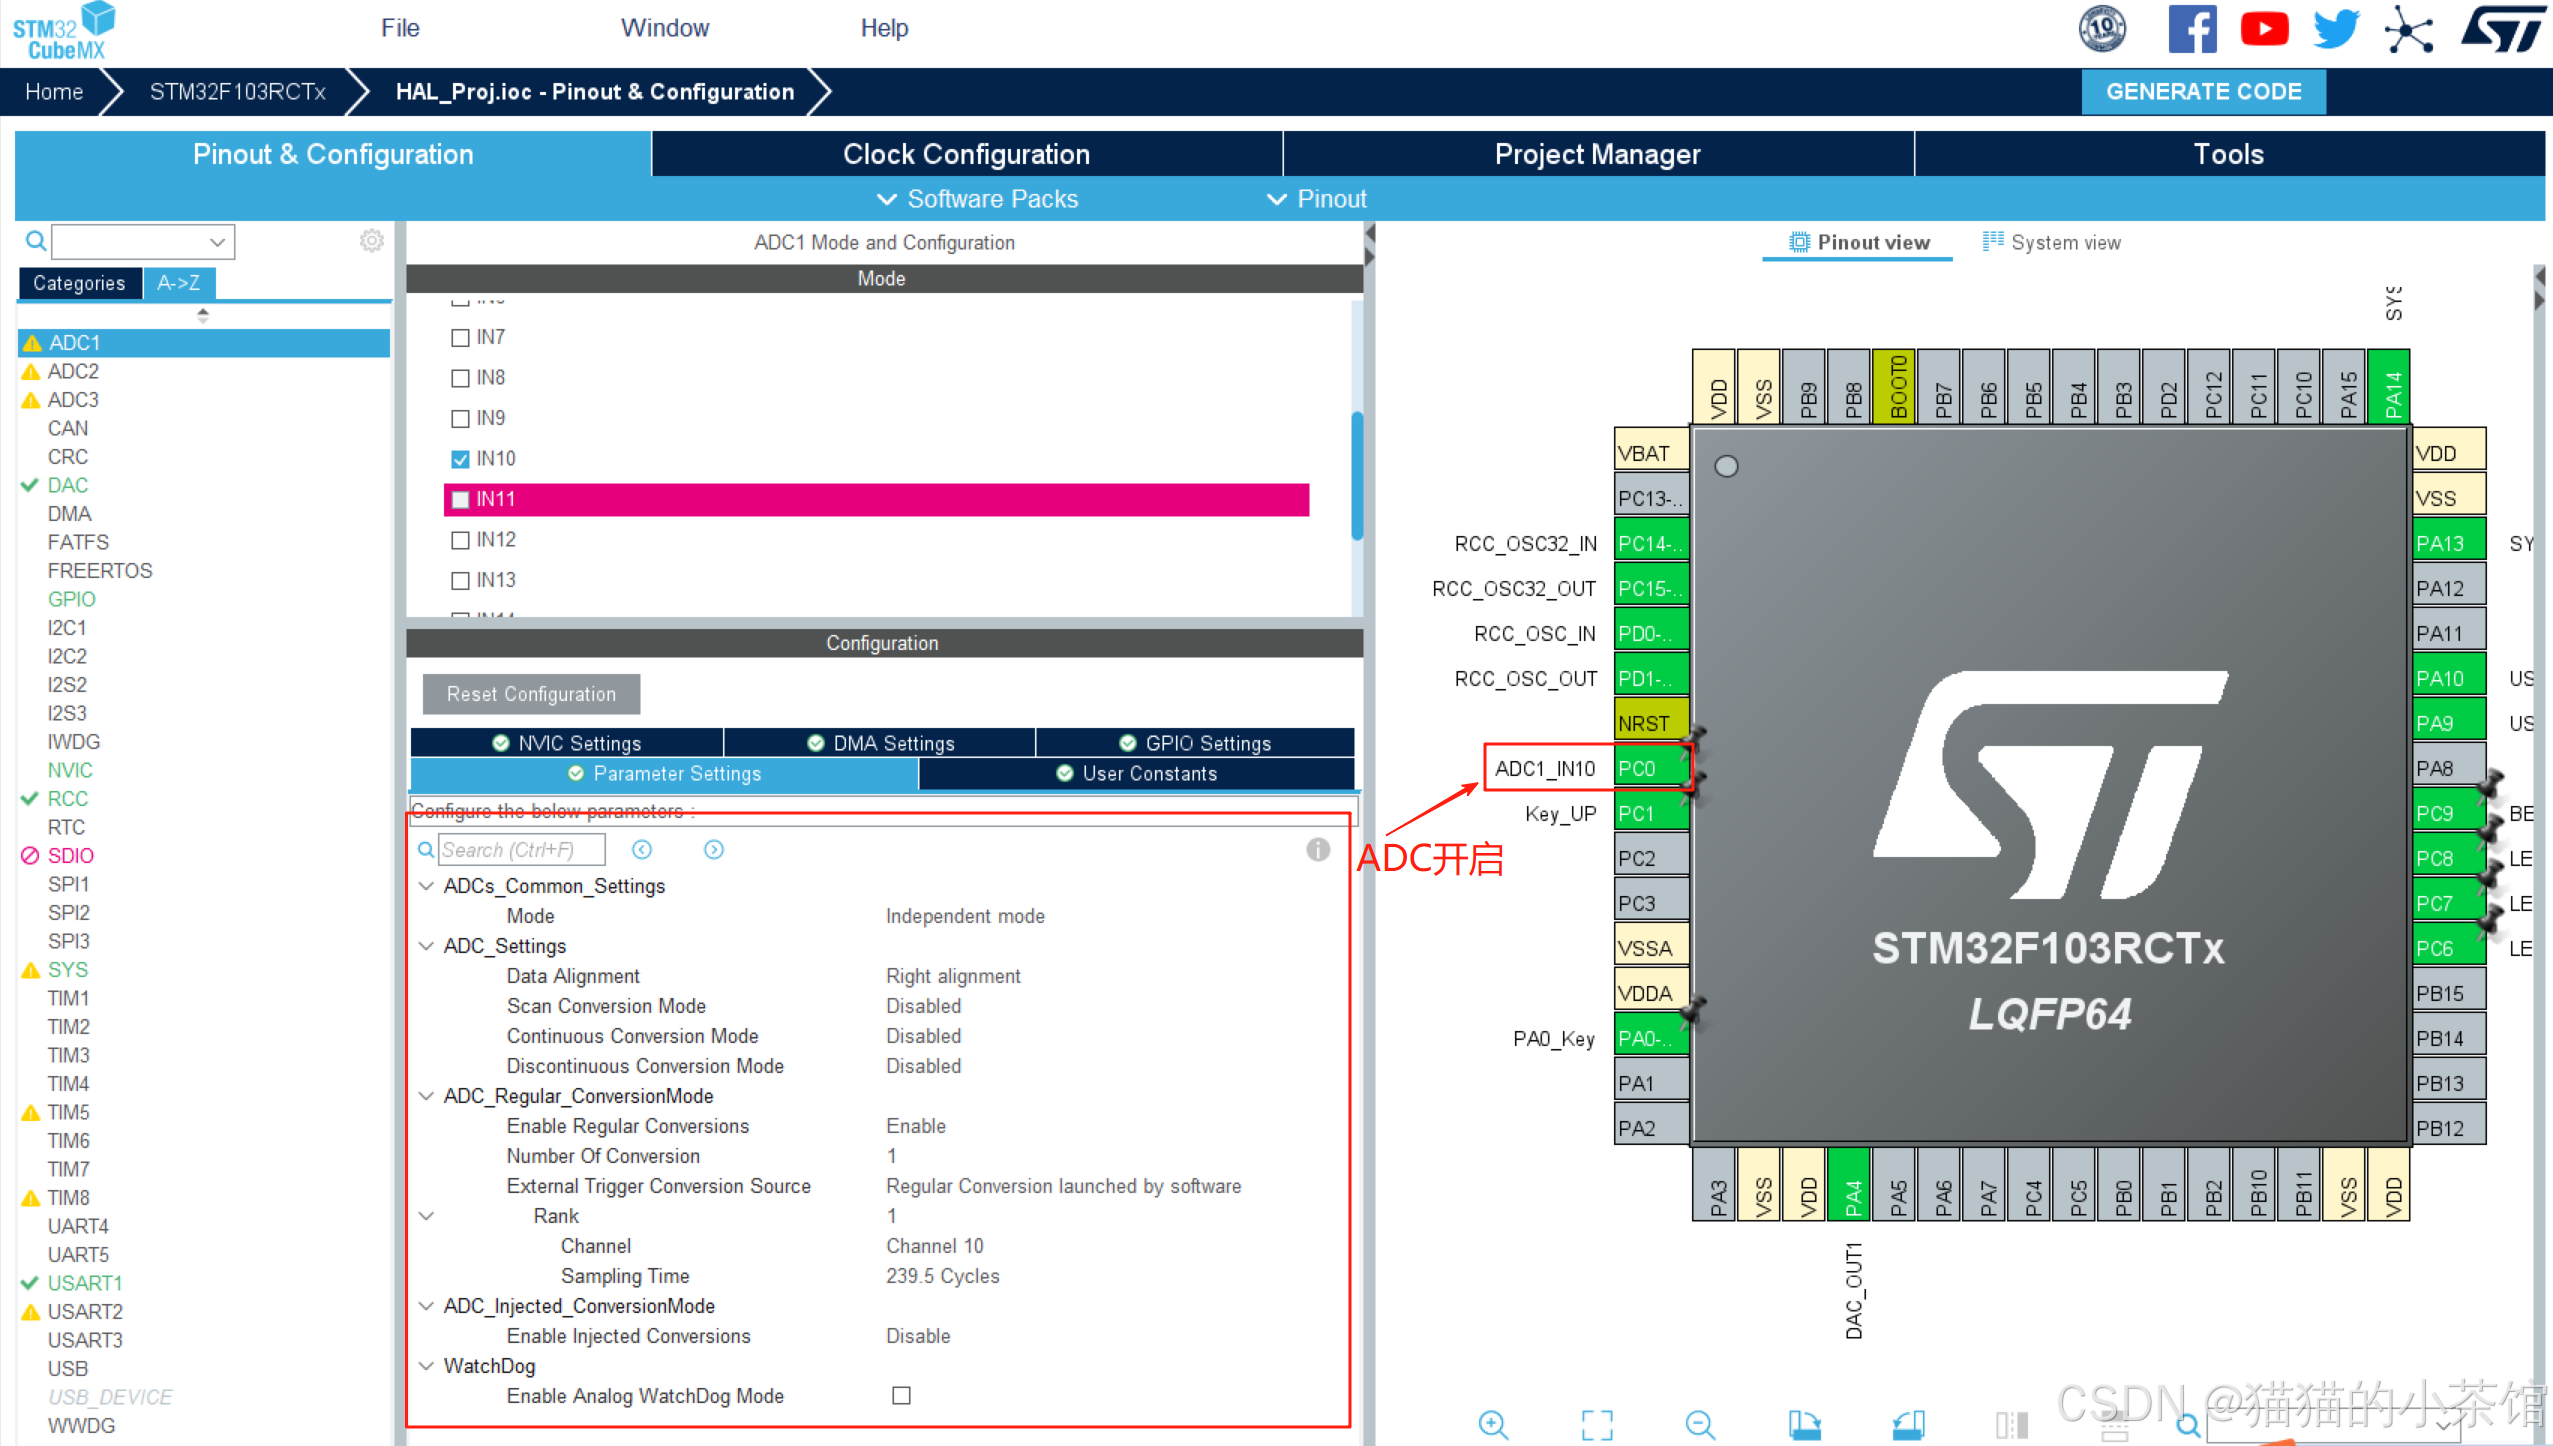Click the ST community network icon
The image size is (2553, 1446).
pyautogui.click(x=2409, y=29)
